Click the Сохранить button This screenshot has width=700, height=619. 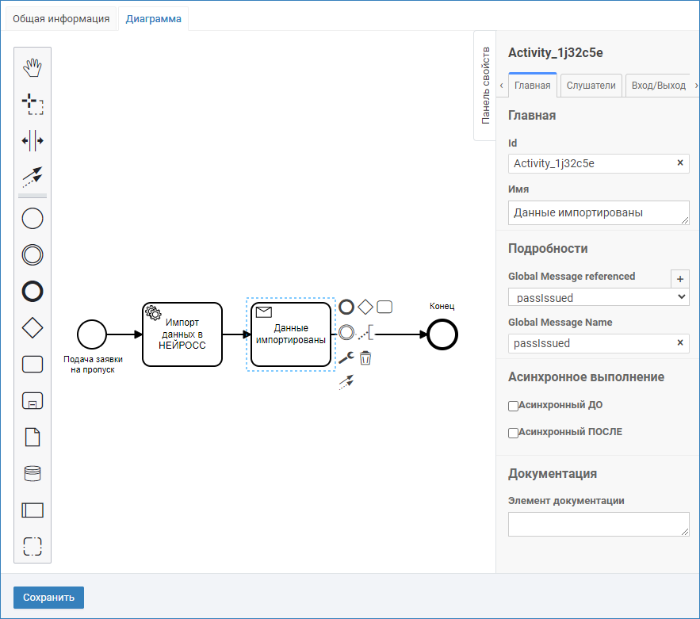click(x=49, y=597)
